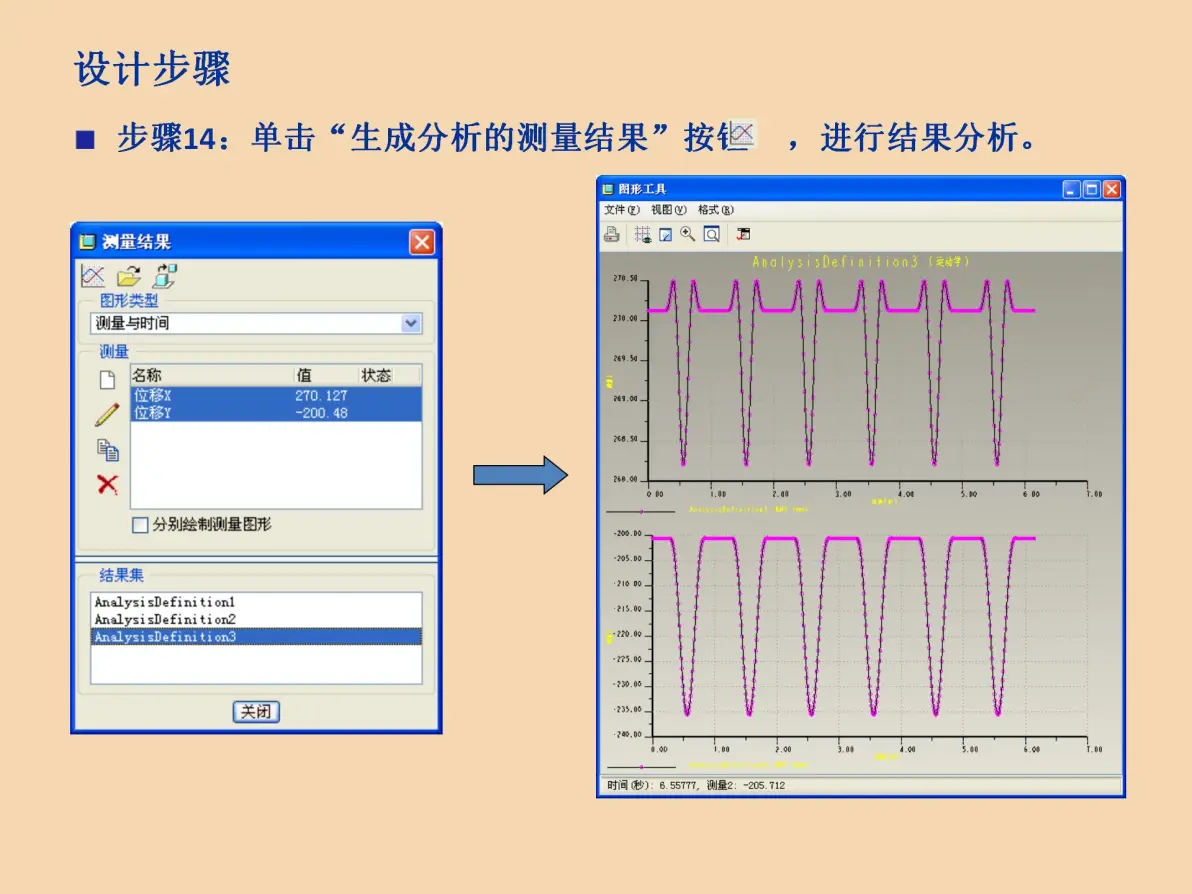This screenshot has width=1192, height=894.
Task: Click the graph-the-measure icon in 测量结果
Action: click(93, 276)
